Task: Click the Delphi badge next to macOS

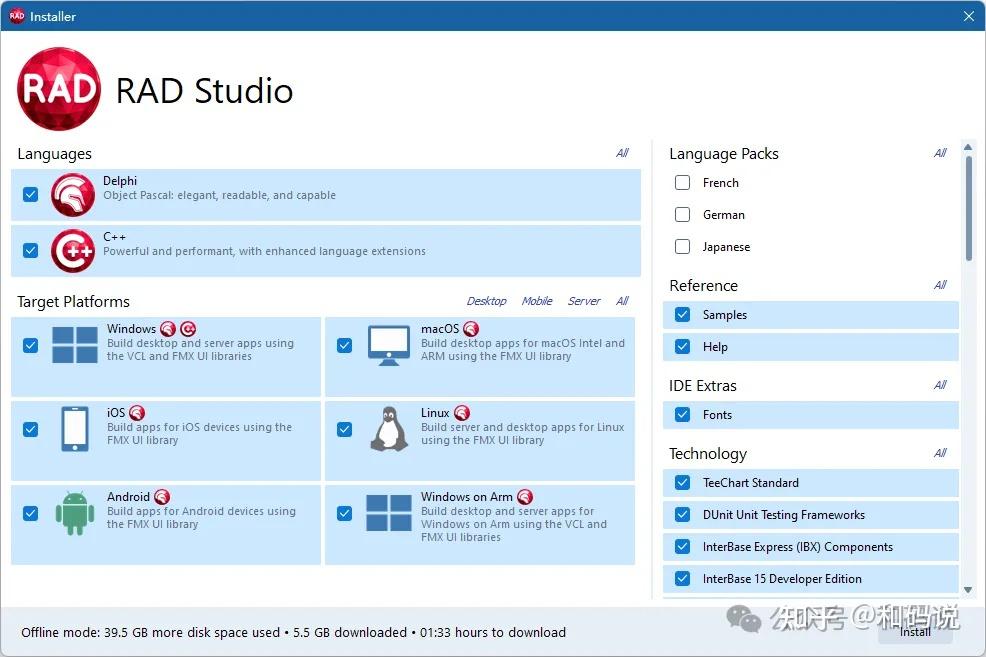Action: 471,329
